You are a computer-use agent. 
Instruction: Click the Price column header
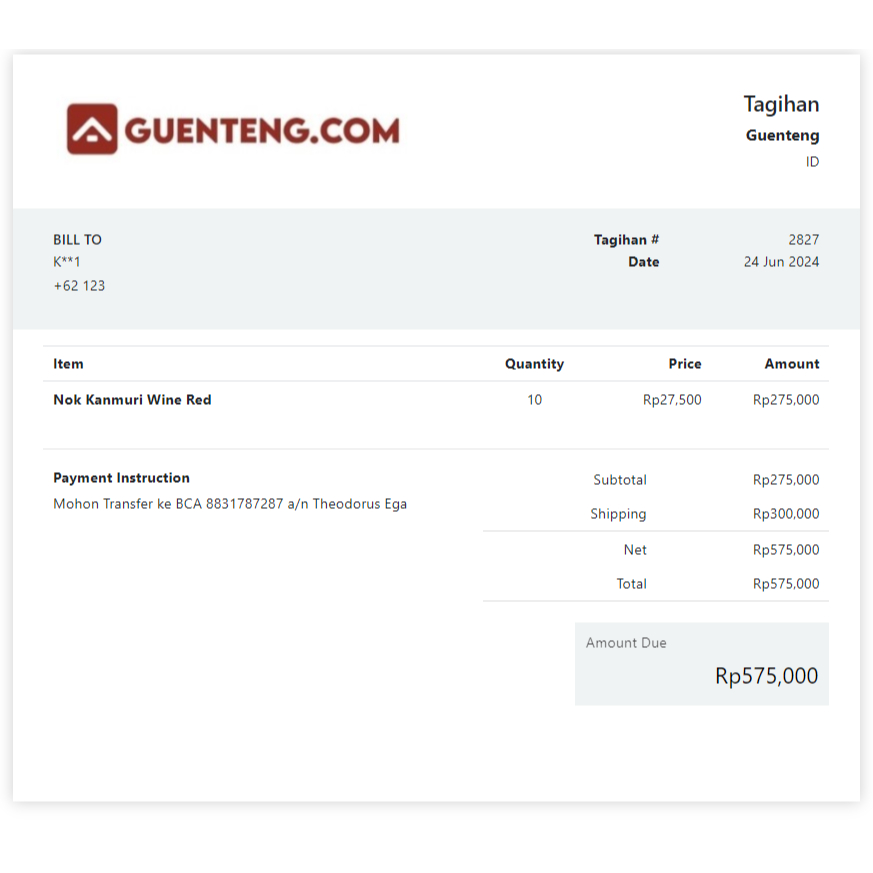point(685,364)
